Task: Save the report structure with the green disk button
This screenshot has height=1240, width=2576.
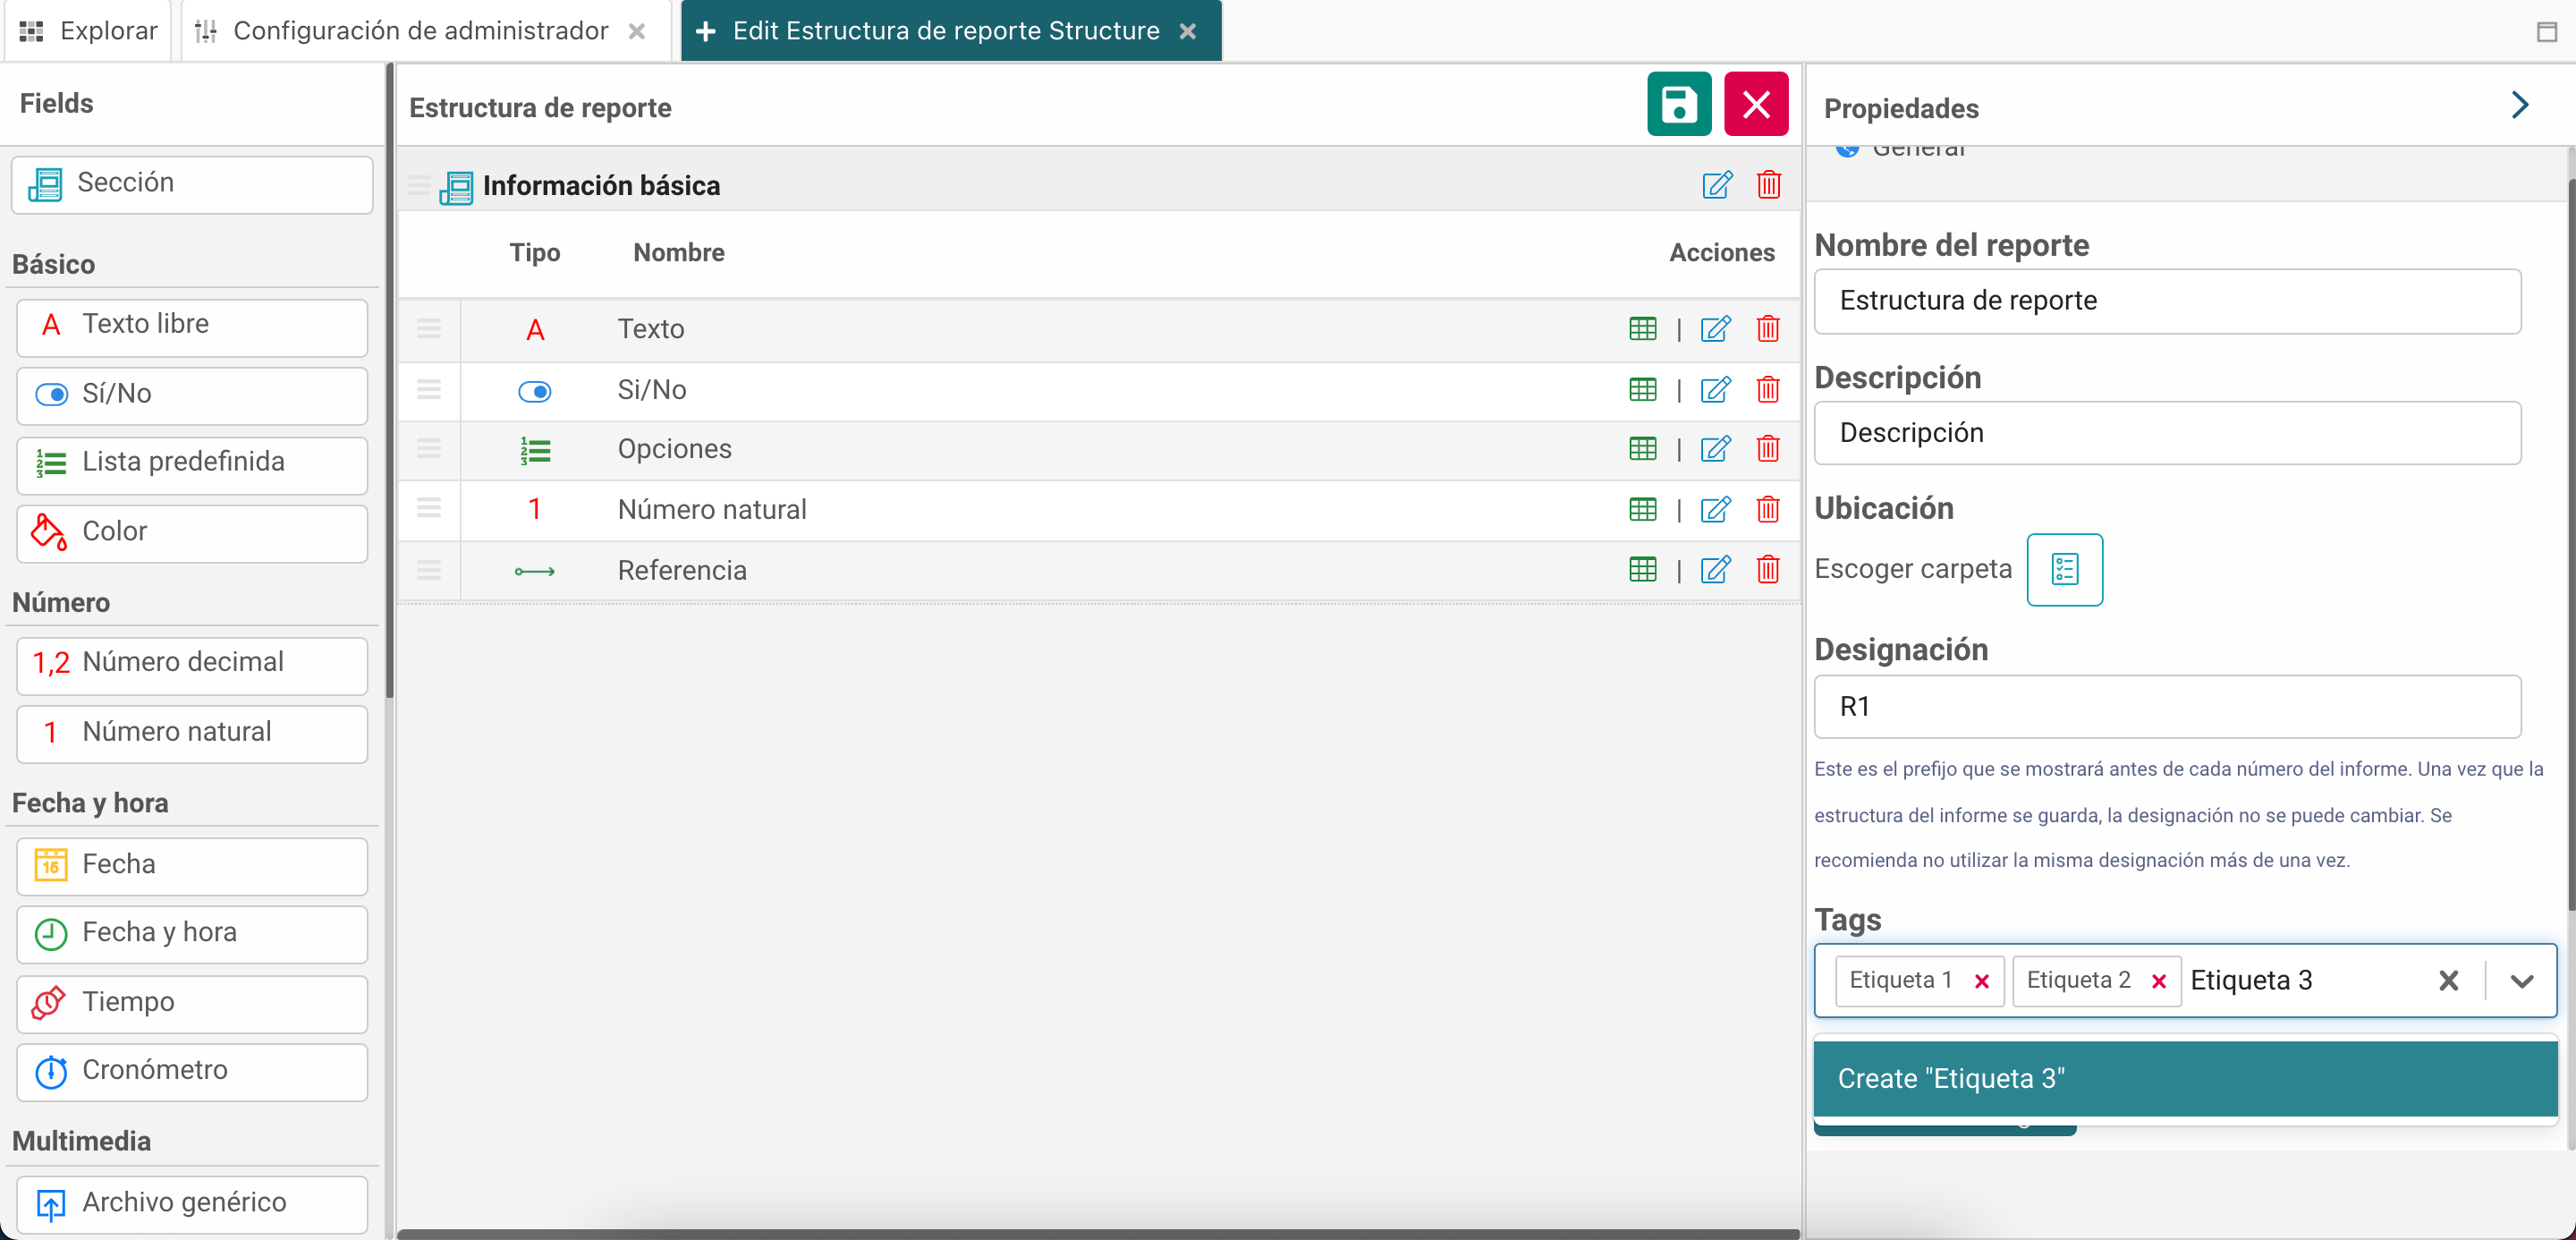Action: point(1678,104)
